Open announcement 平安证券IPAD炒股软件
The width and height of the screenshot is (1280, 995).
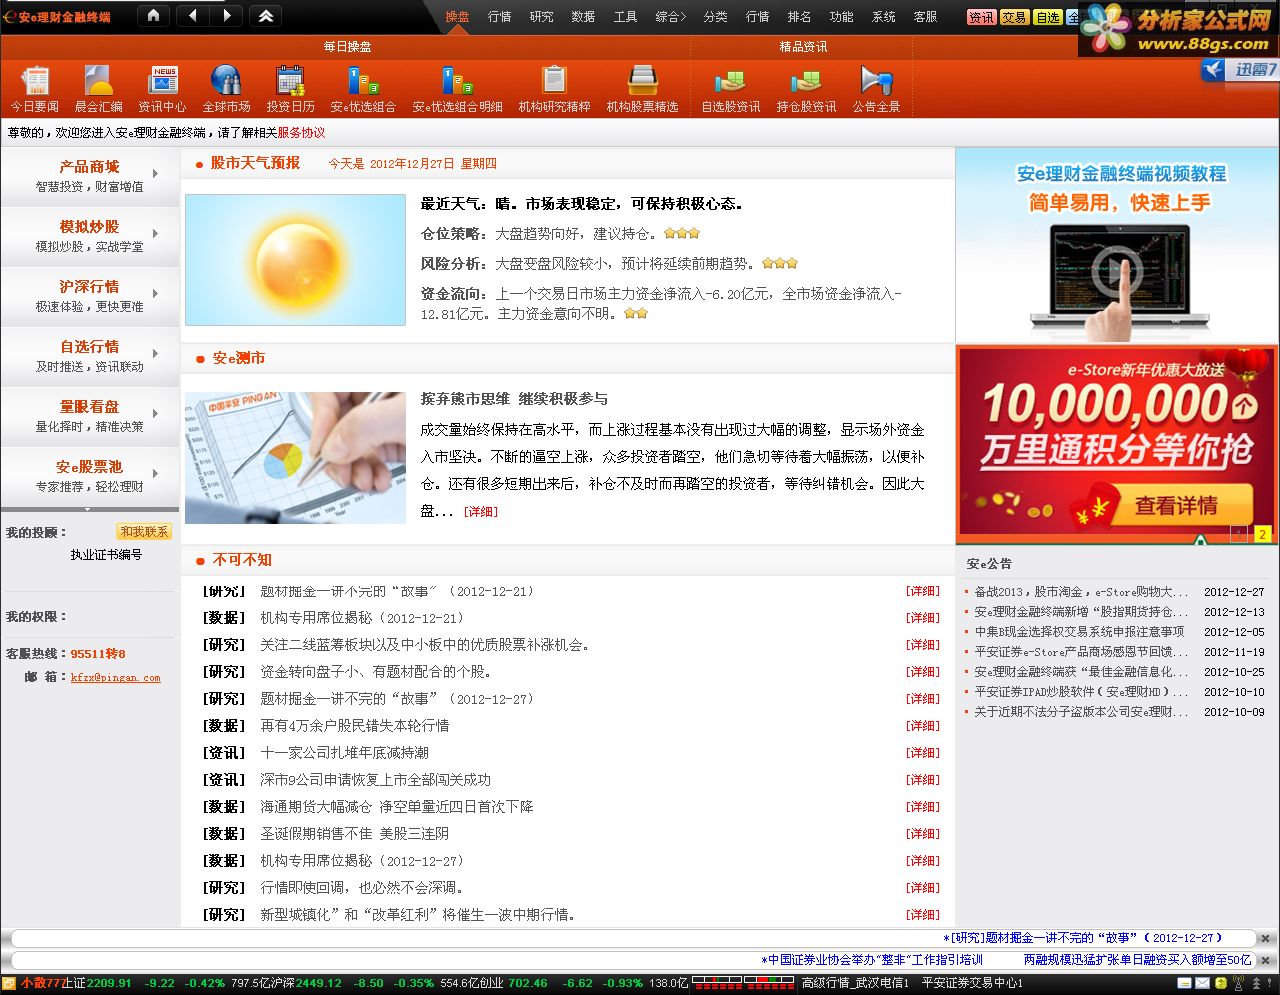(x=1082, y=692)
